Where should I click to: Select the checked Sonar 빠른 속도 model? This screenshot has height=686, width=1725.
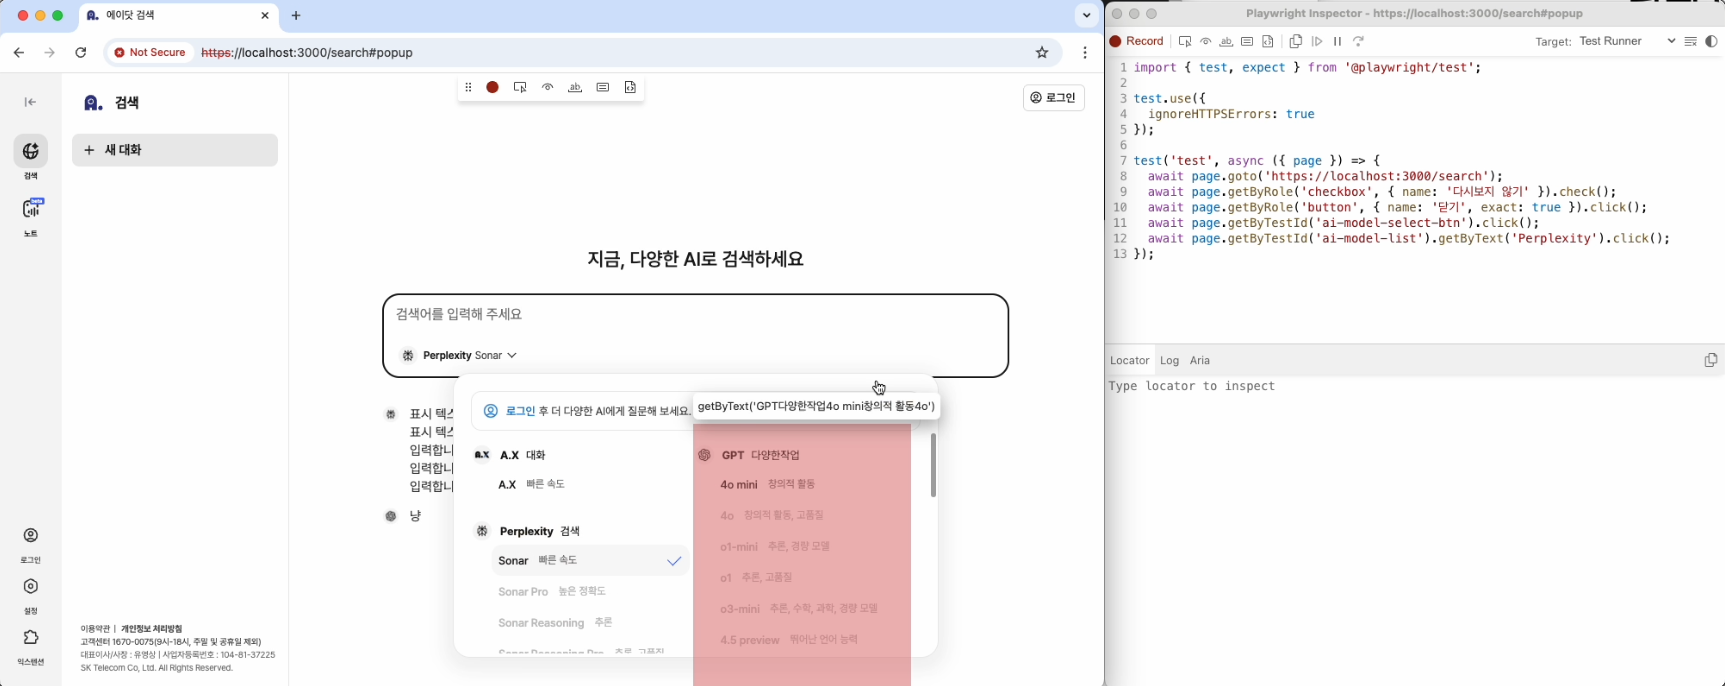(590, 561)
